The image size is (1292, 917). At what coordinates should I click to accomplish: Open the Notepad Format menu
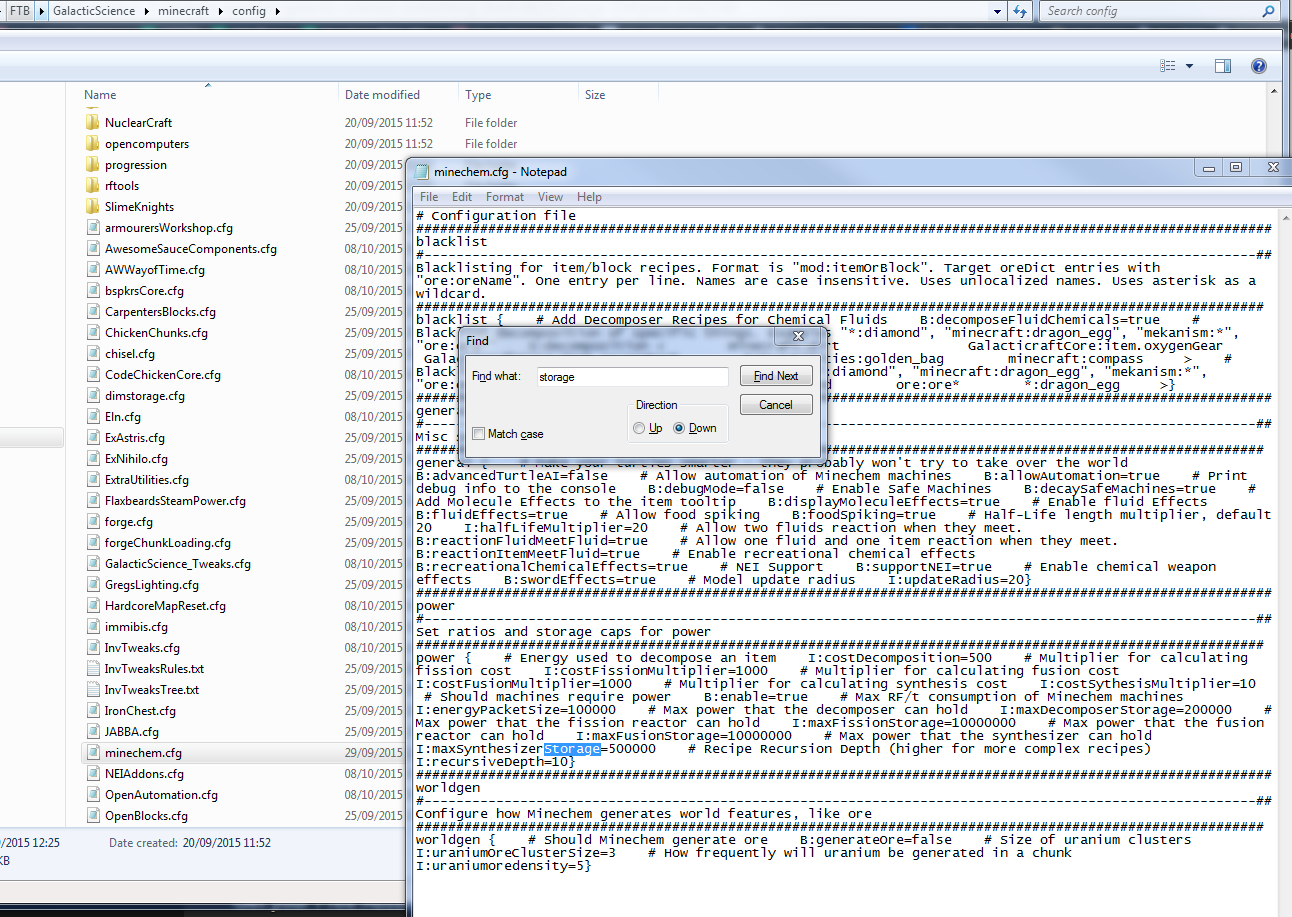coord(505,197)
